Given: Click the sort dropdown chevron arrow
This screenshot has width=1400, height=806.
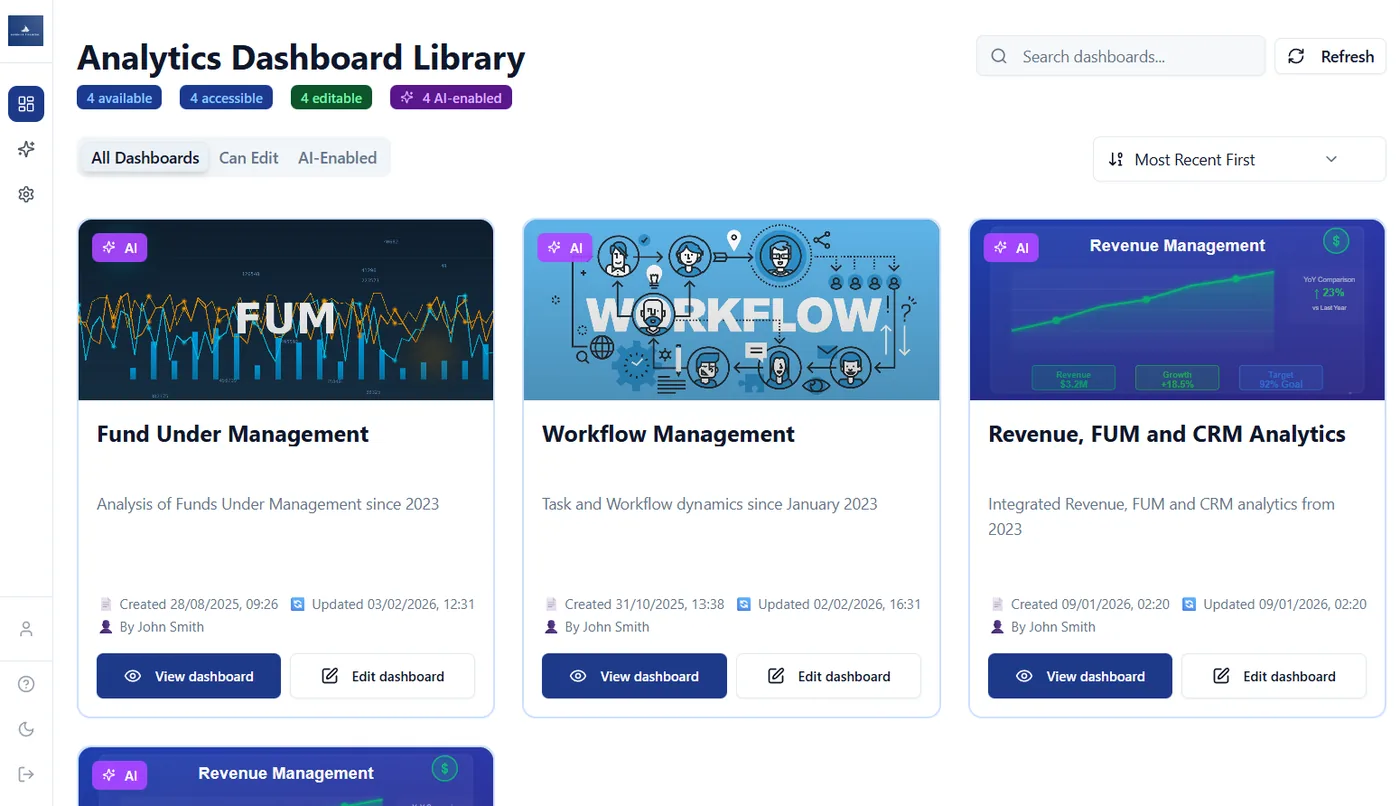Looking at the screenshot, I should point(1331,160).
